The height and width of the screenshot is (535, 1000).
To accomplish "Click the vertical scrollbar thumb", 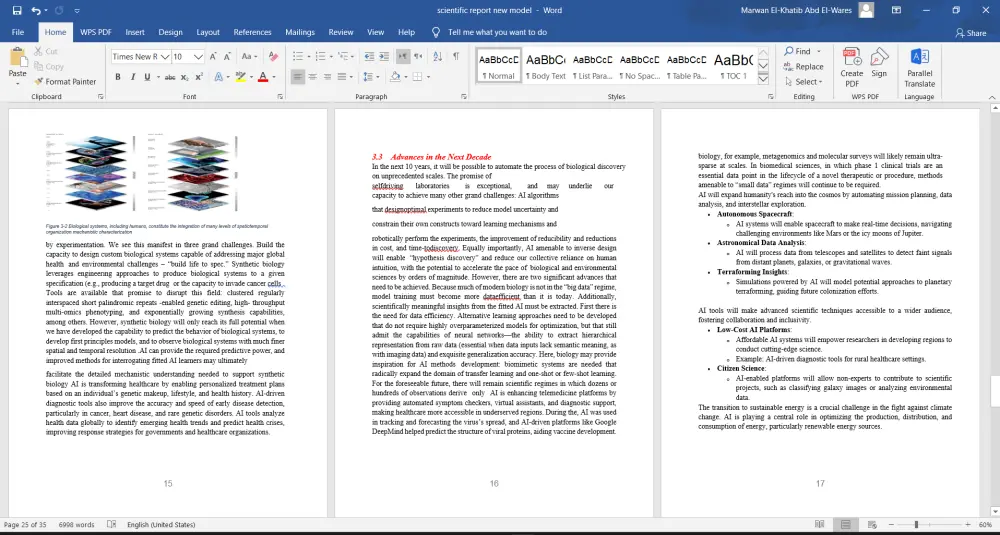I will pyautogui.click(x=994, y=391).
